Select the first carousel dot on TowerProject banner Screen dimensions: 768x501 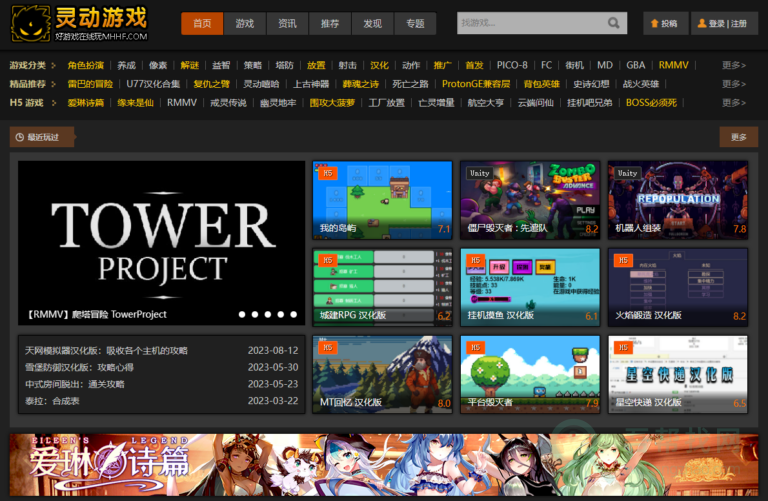pyautogui.click(x=241, y=314)
